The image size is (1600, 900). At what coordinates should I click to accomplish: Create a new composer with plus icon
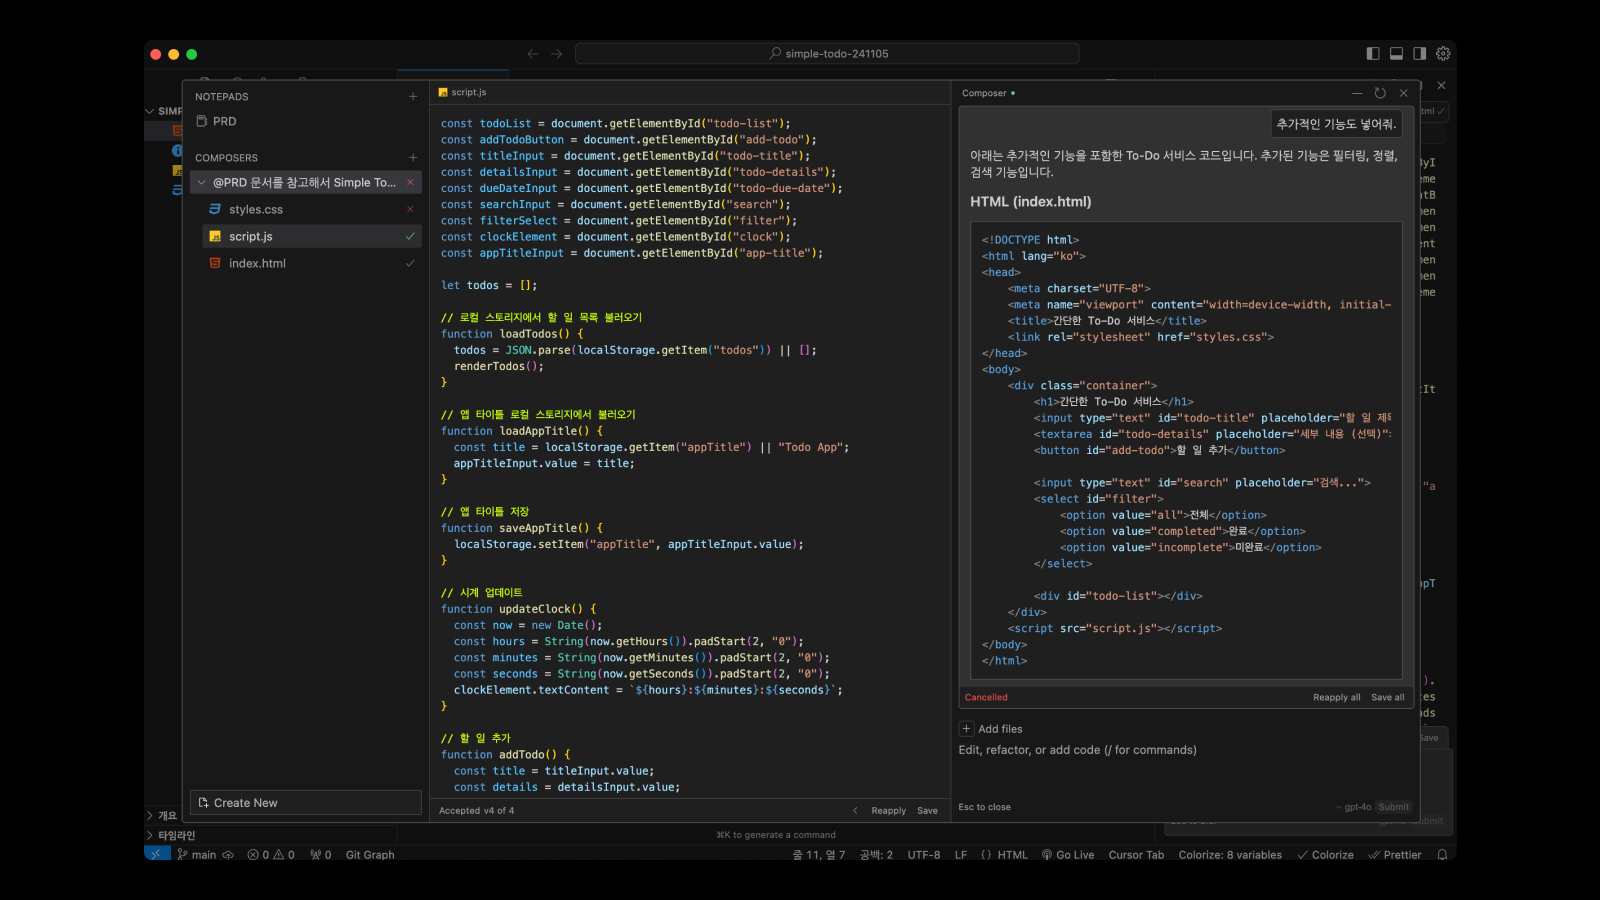tap(412, 158)
